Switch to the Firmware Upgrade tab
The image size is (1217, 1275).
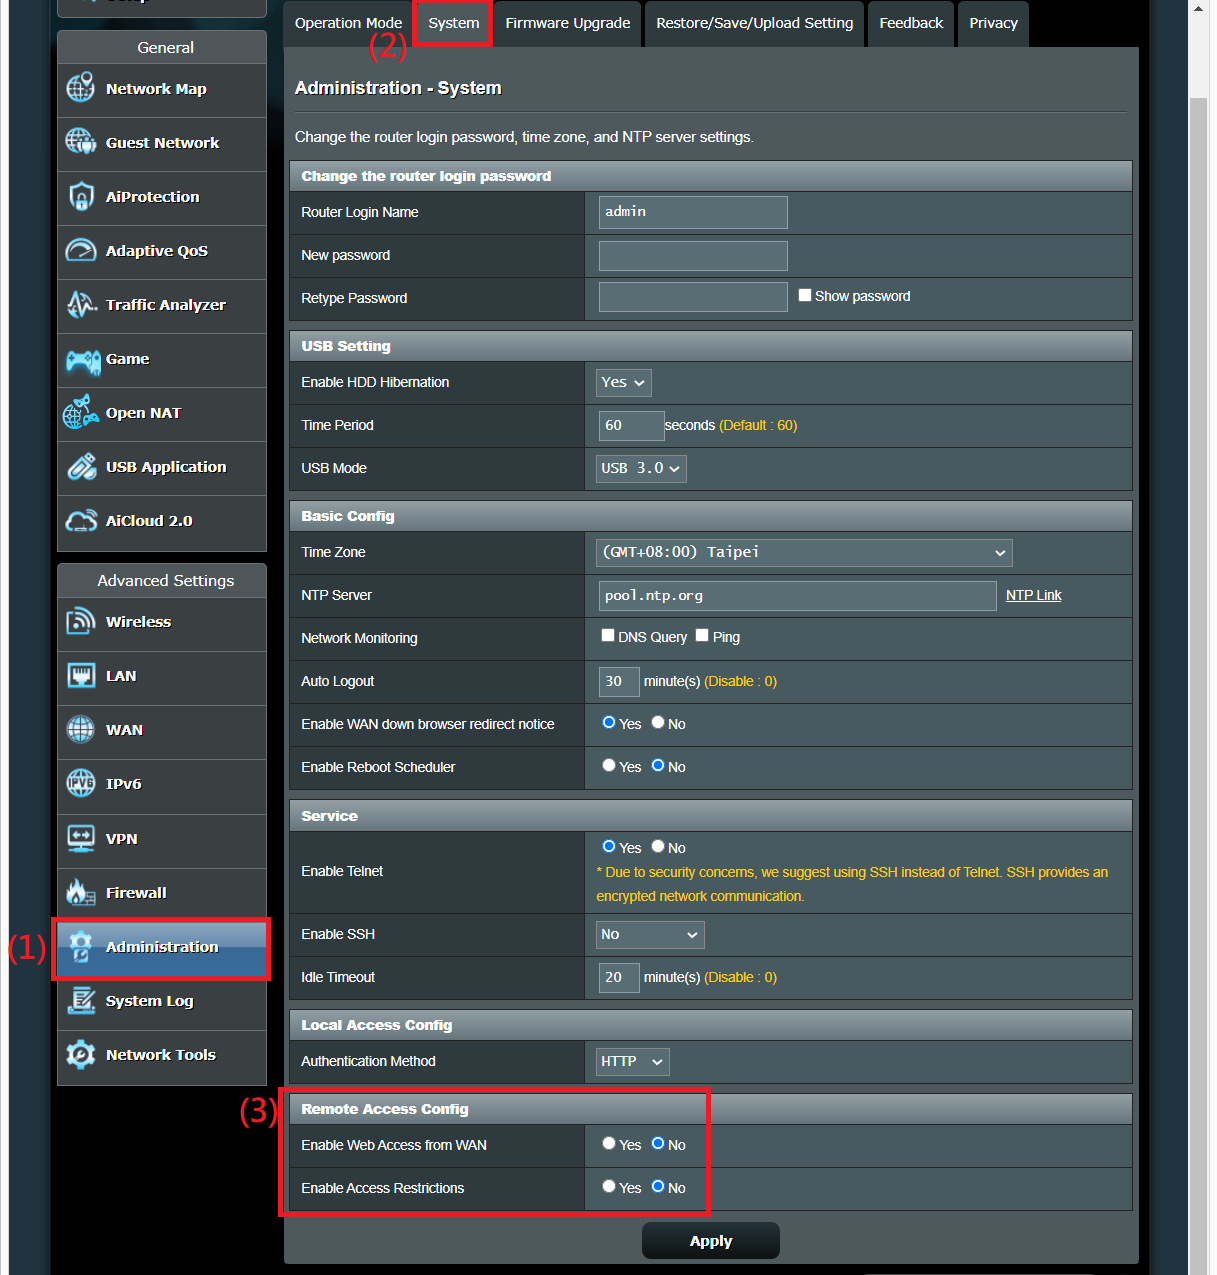567,23
